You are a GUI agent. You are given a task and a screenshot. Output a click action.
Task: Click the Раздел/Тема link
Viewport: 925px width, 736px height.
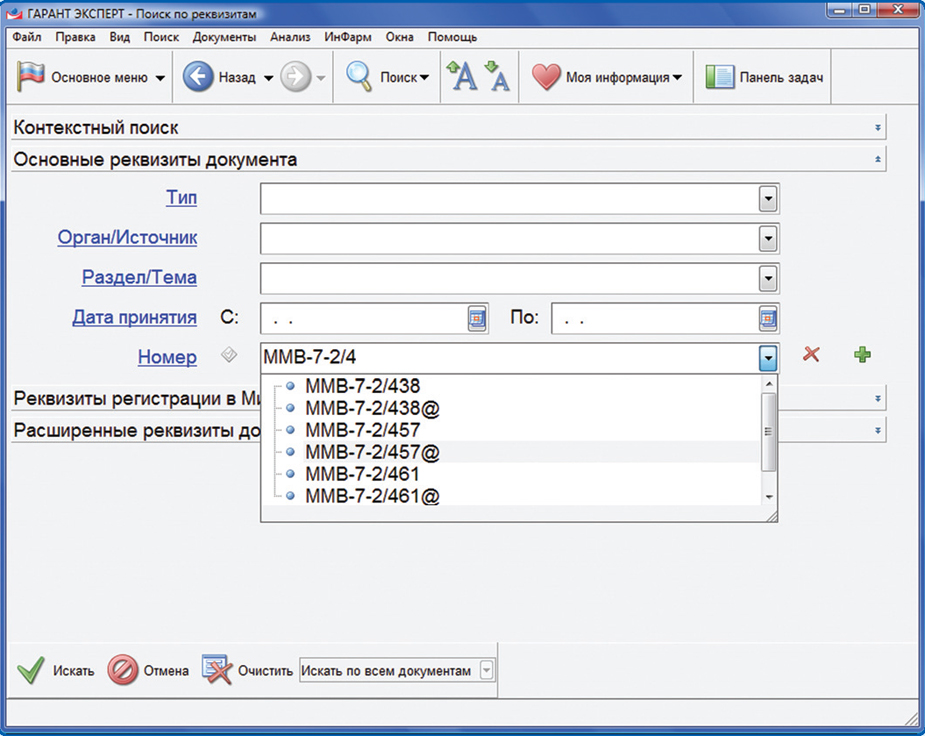[x=139, y=277]
